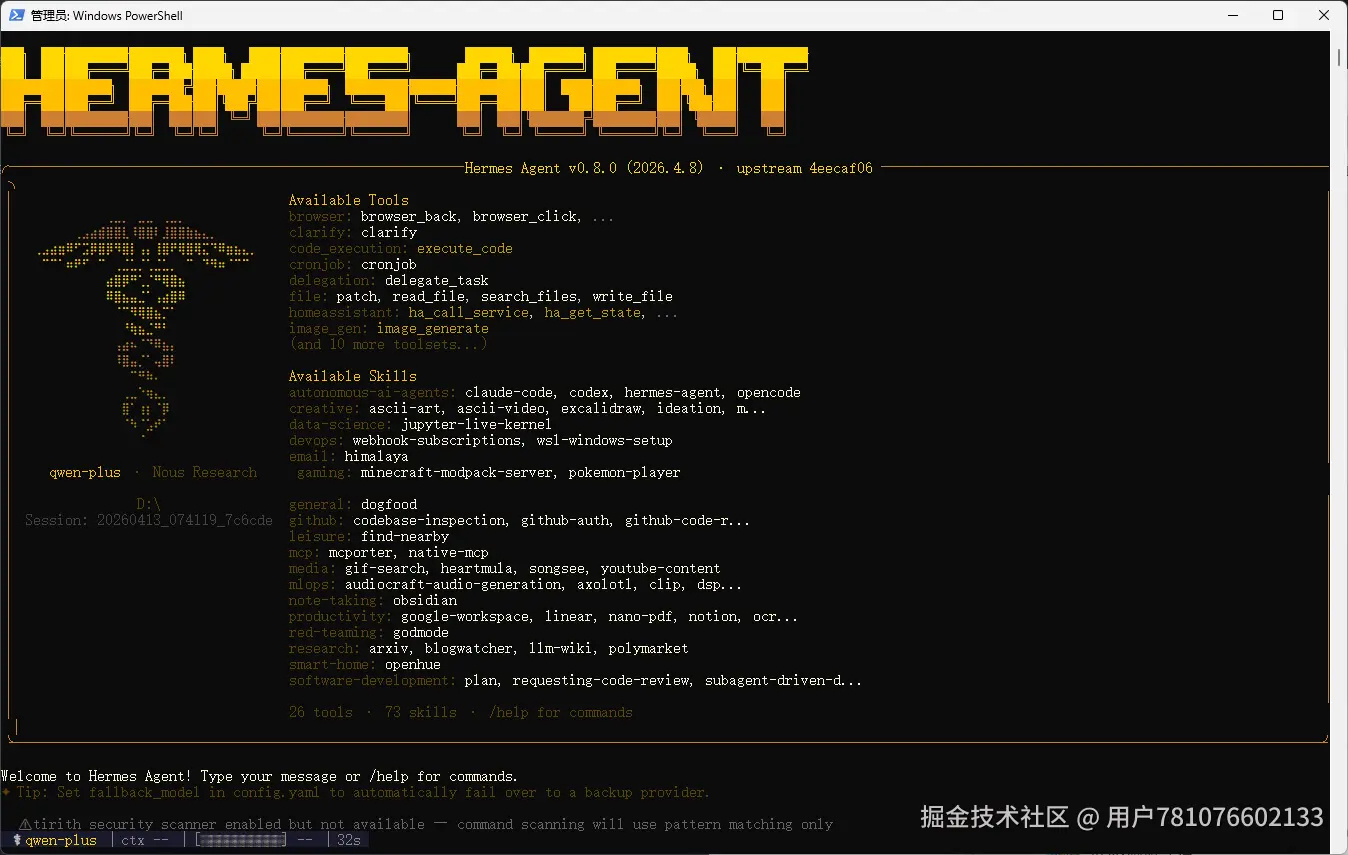
Task: Click the Nous Research label
Action: click(x=204, y=472)
